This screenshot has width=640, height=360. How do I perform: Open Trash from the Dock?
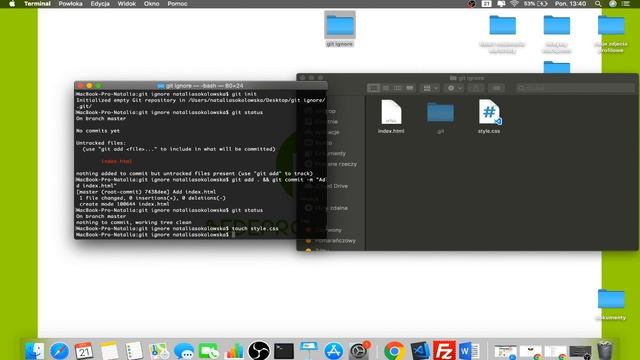(605, 351)
